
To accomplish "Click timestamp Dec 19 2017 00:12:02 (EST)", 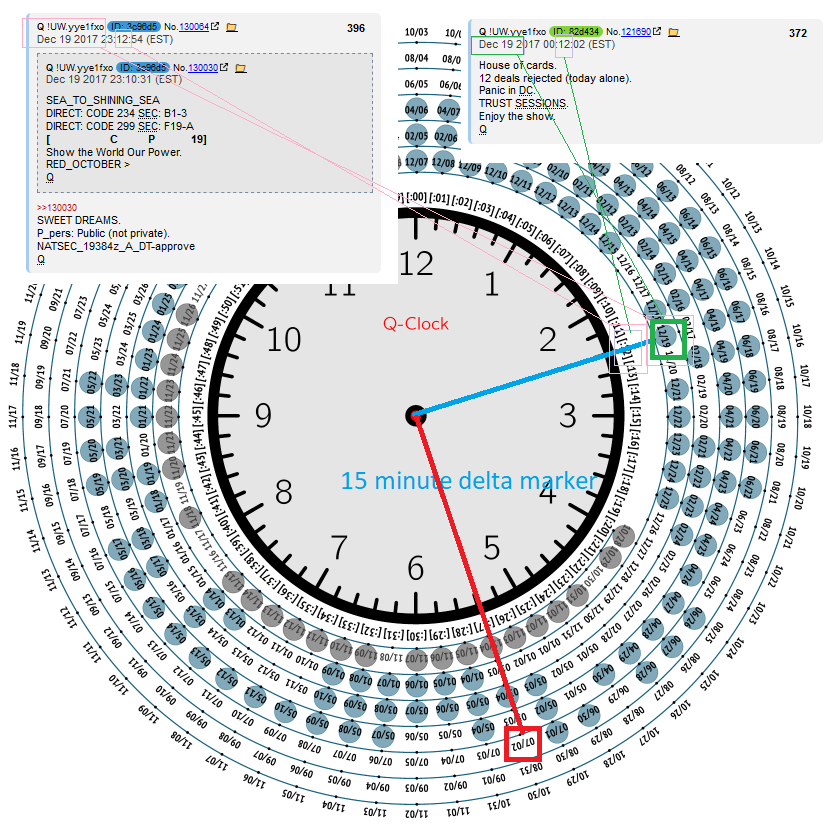I will tap(547, 45).
